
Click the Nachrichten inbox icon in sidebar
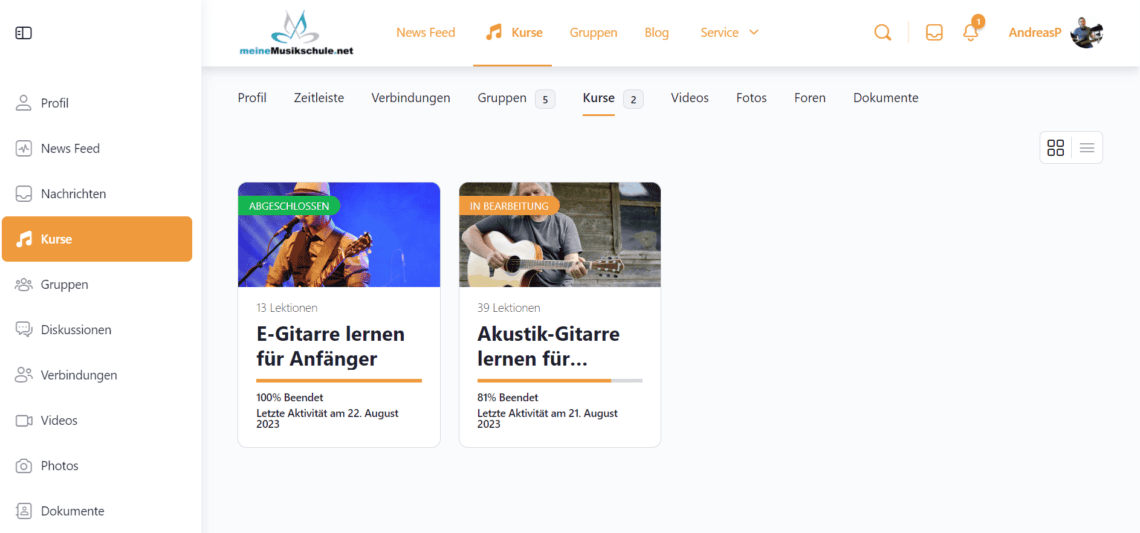(24, 193)
